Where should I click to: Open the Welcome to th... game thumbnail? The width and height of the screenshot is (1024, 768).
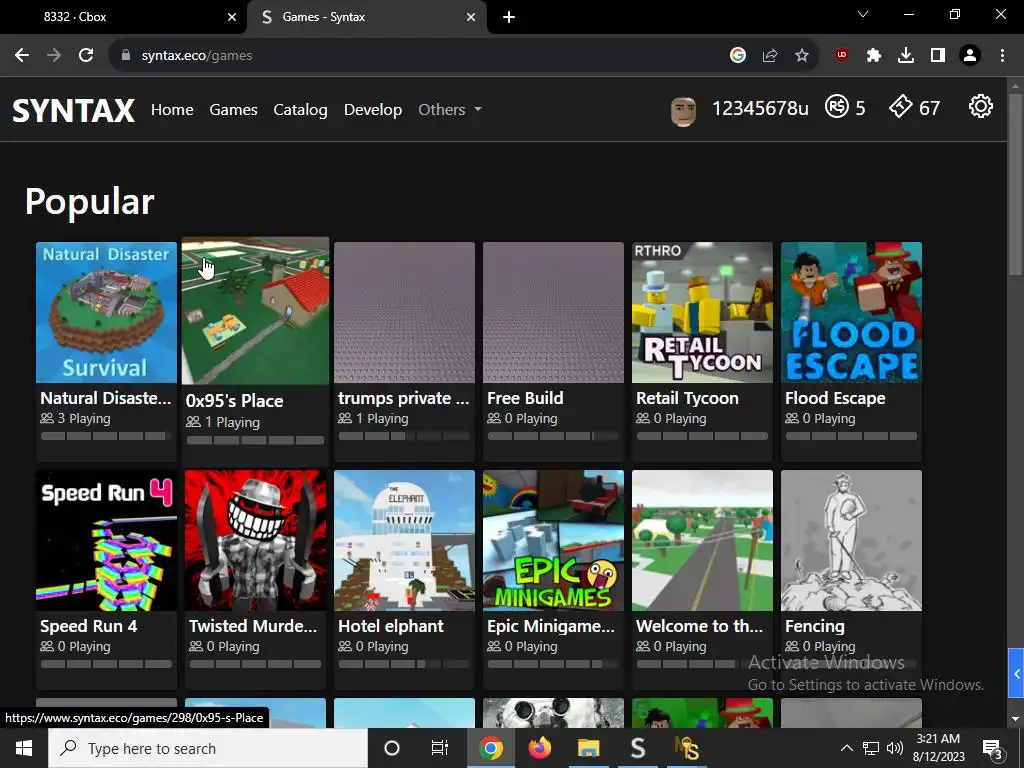(702, 540)
